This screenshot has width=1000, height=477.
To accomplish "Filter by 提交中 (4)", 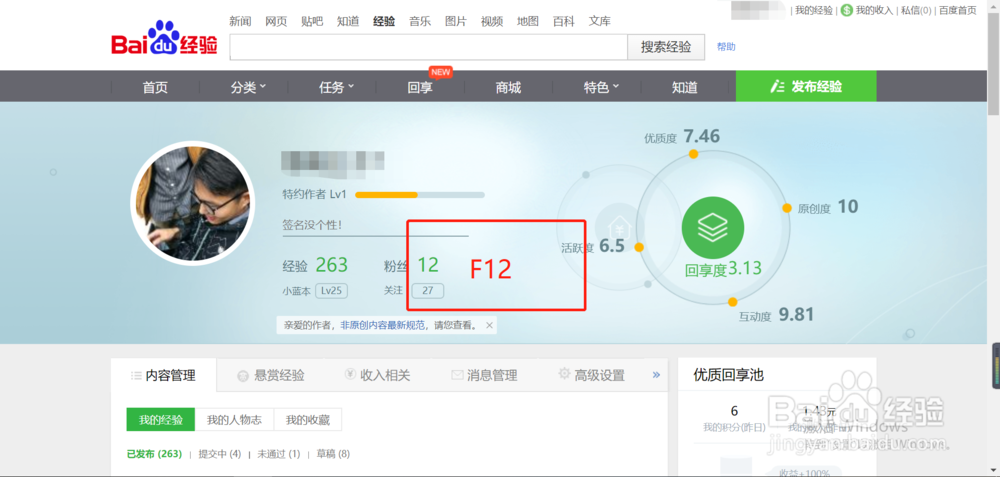I will click(x=220, y=454).
